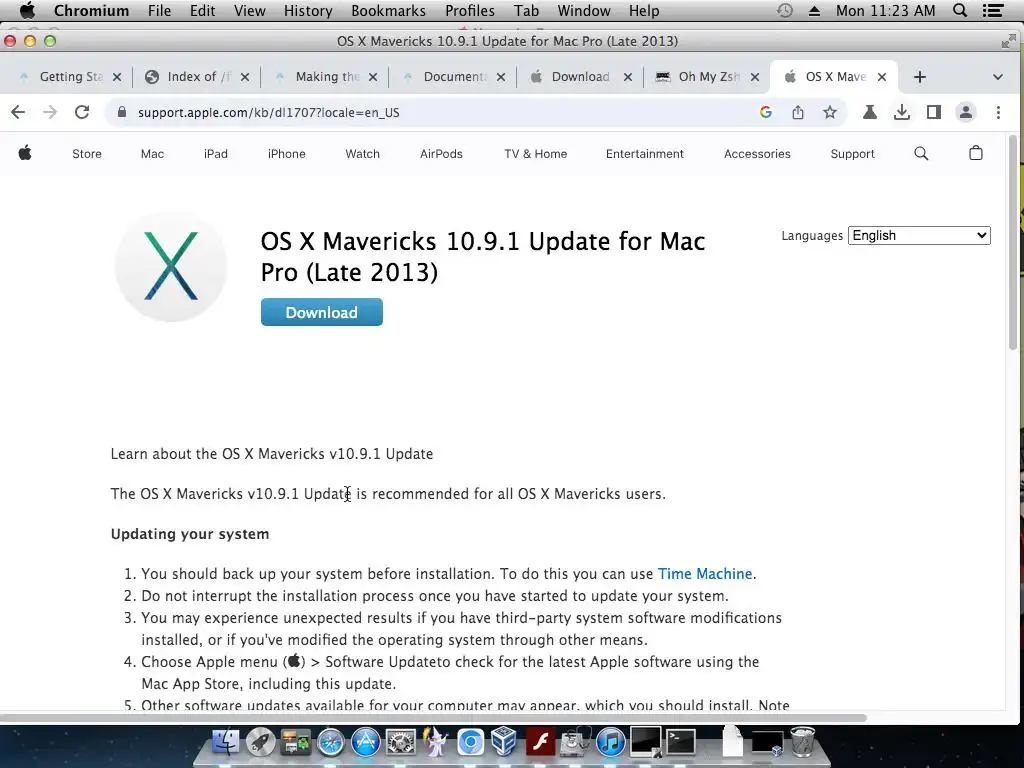Viewport: 1024px width, 768px height.
Task: Open the Bookmarks menu
Action: coord(389,10)
